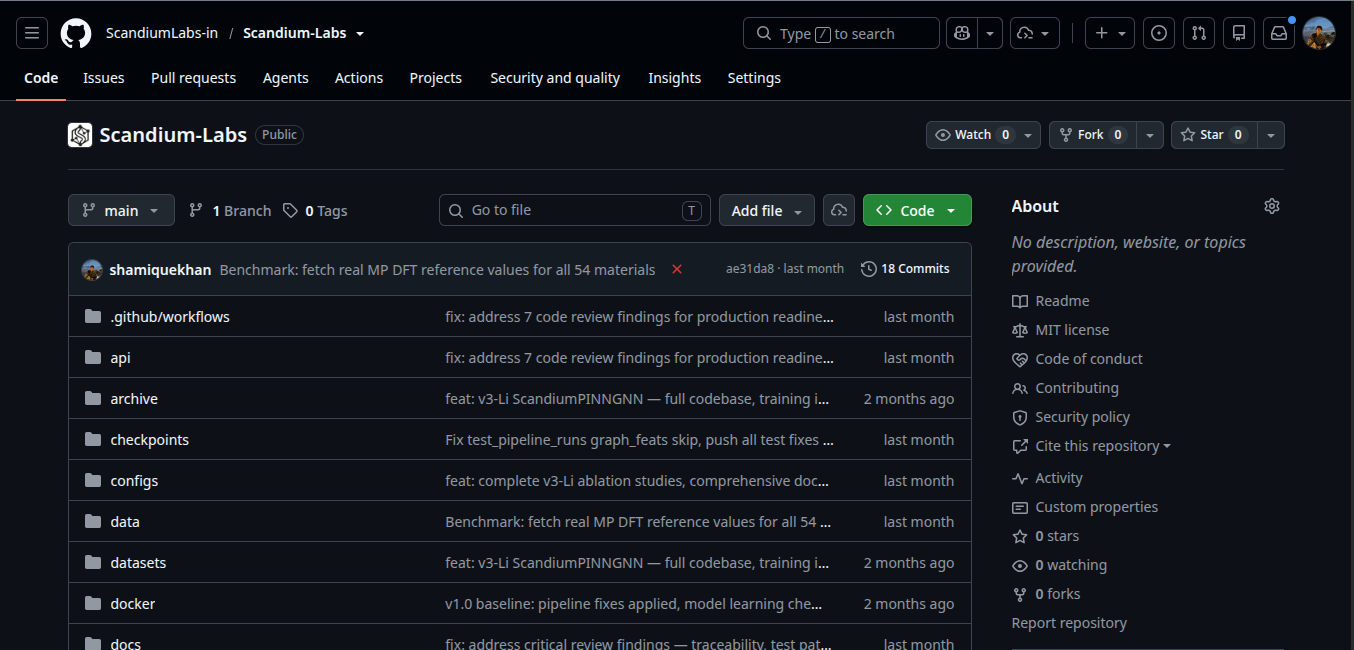Screen dimensions: 1354x650
Task: Expand the Fork dropdown arrow
Action: click(1149, 135)
